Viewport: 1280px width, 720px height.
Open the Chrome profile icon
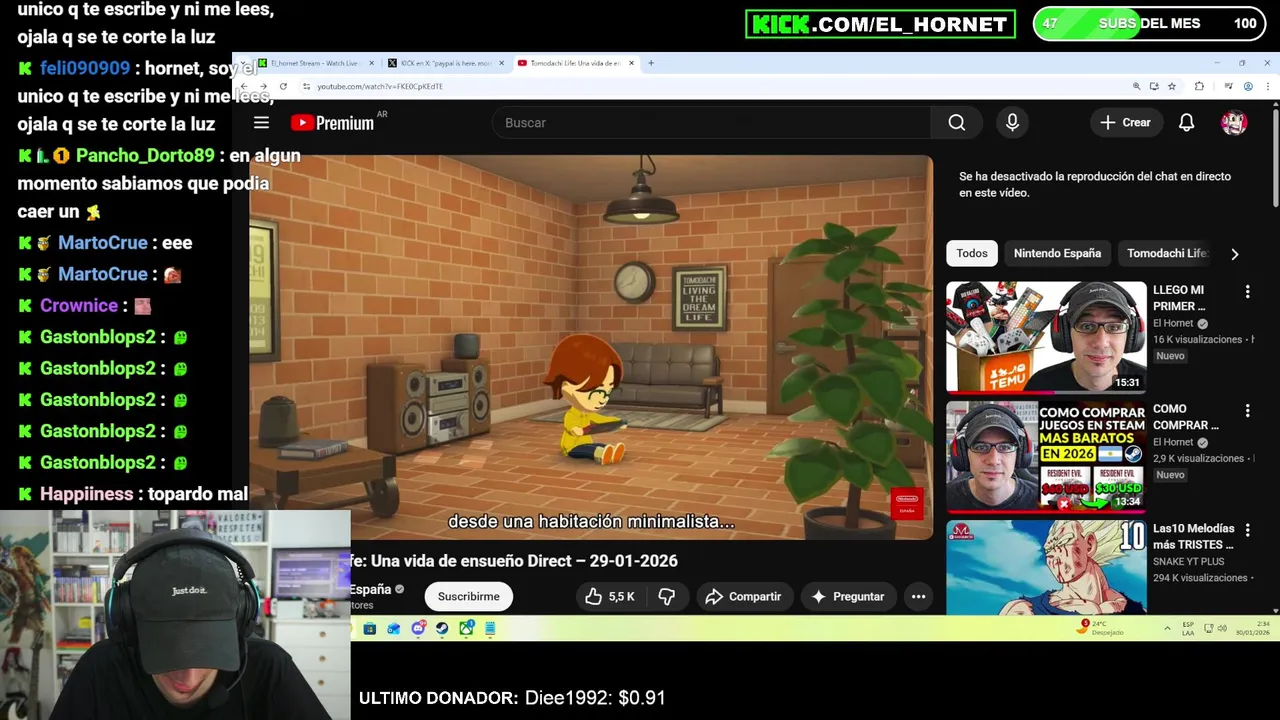(1248, 86)
